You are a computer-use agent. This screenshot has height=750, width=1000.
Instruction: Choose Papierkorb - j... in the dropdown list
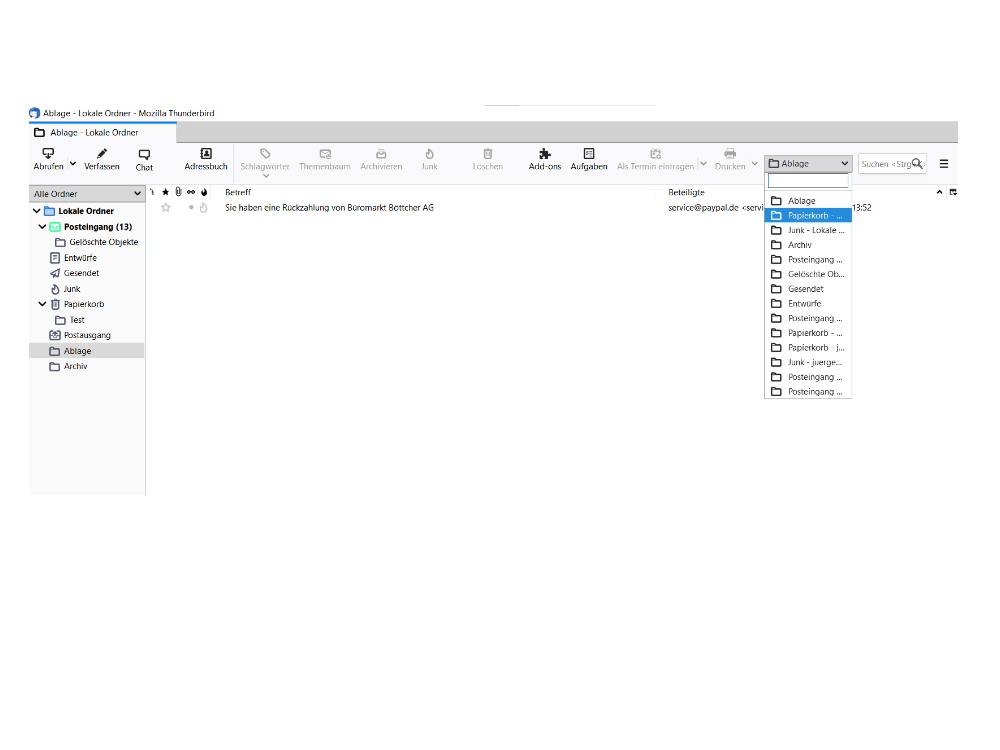(808, 348)
